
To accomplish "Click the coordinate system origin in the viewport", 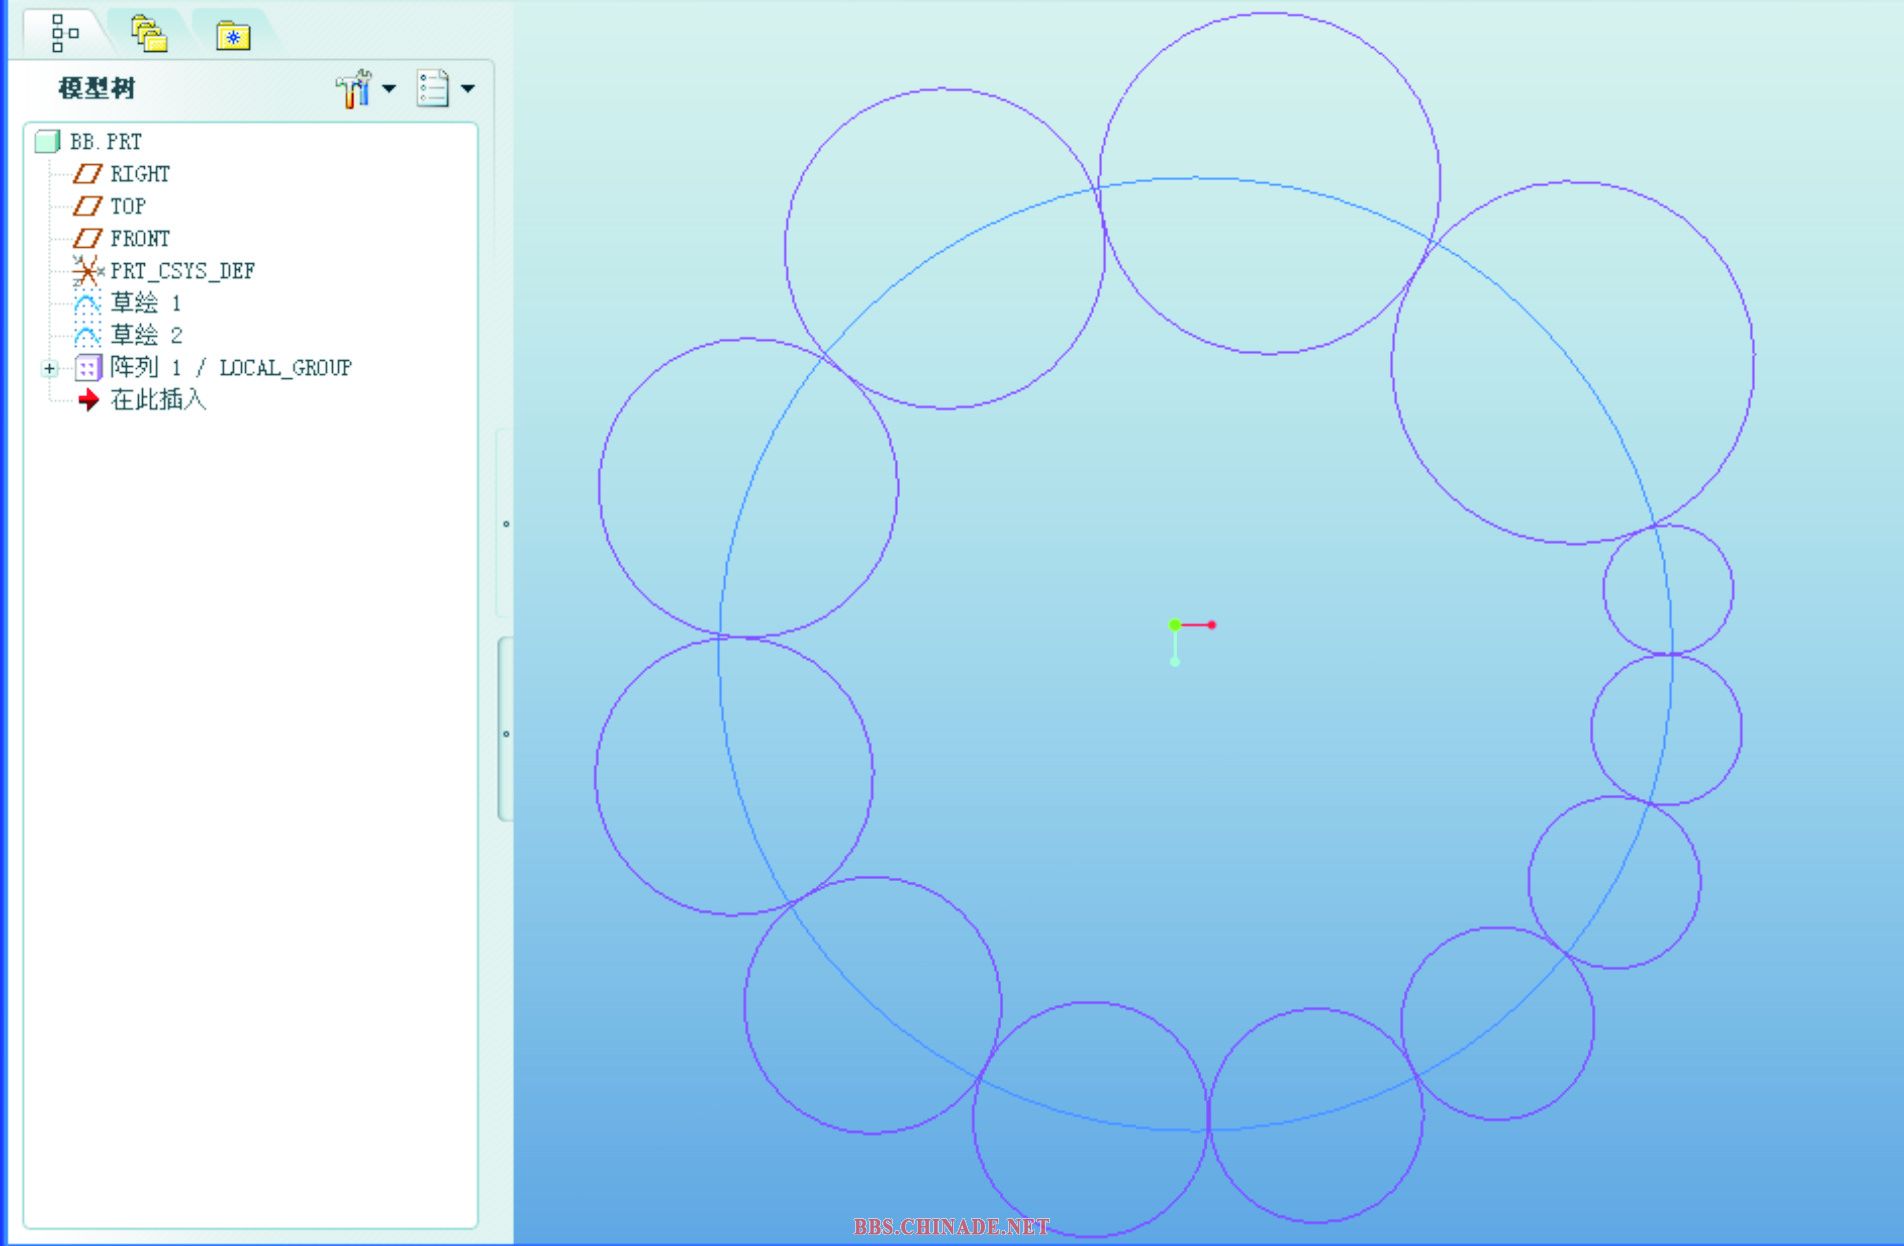I will coord(1175,625).
